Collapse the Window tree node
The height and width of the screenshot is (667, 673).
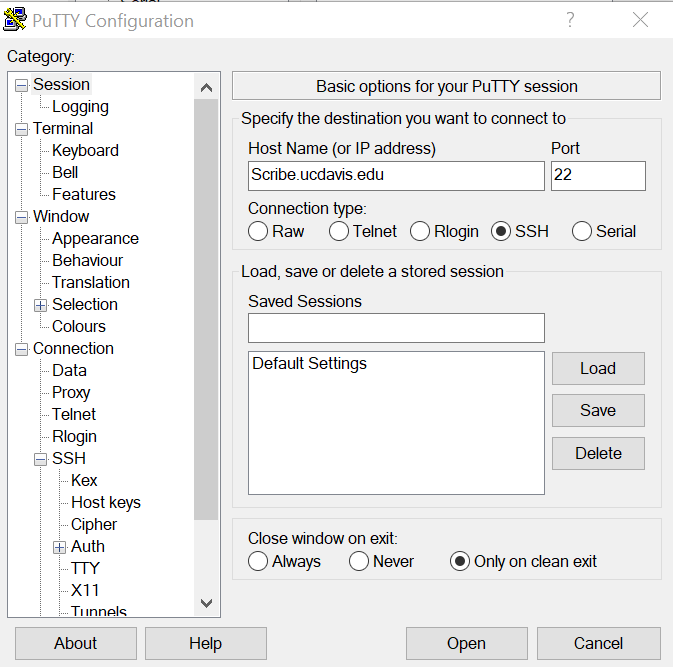pyautogui.click(x=21, y=217)
